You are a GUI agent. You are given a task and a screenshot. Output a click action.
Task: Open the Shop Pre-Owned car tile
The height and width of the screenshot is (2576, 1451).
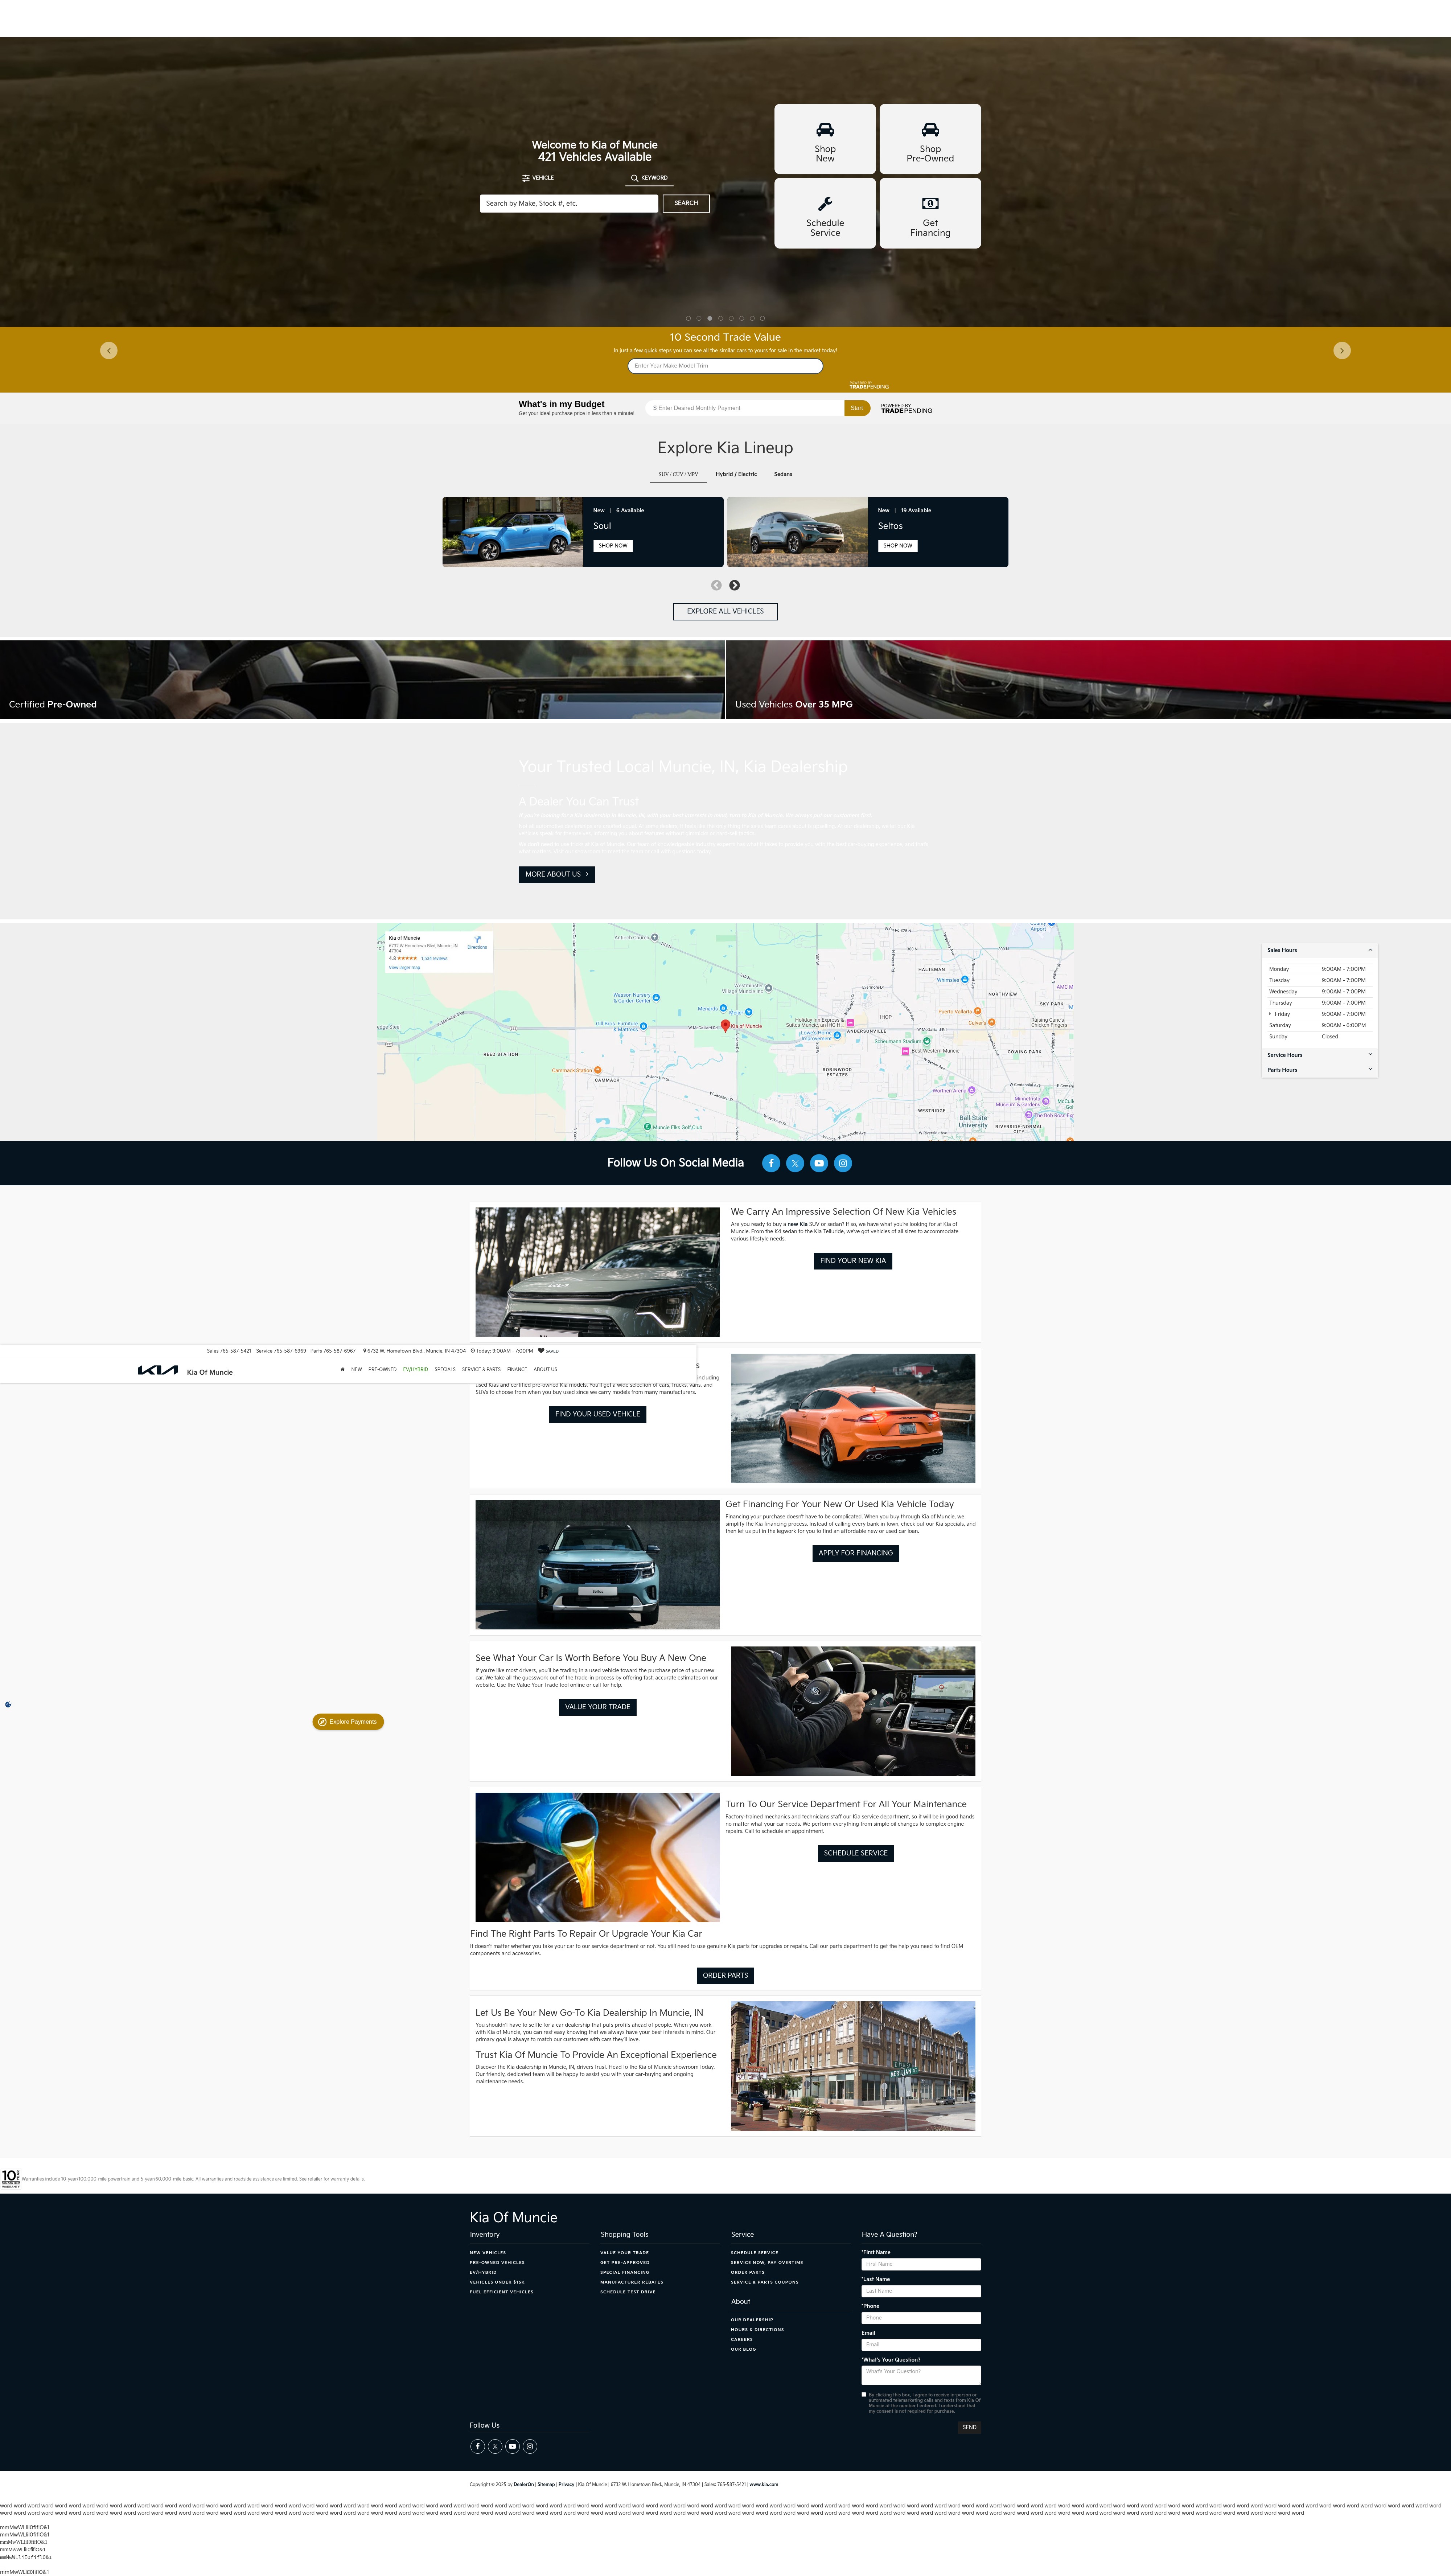pos(930,139)
